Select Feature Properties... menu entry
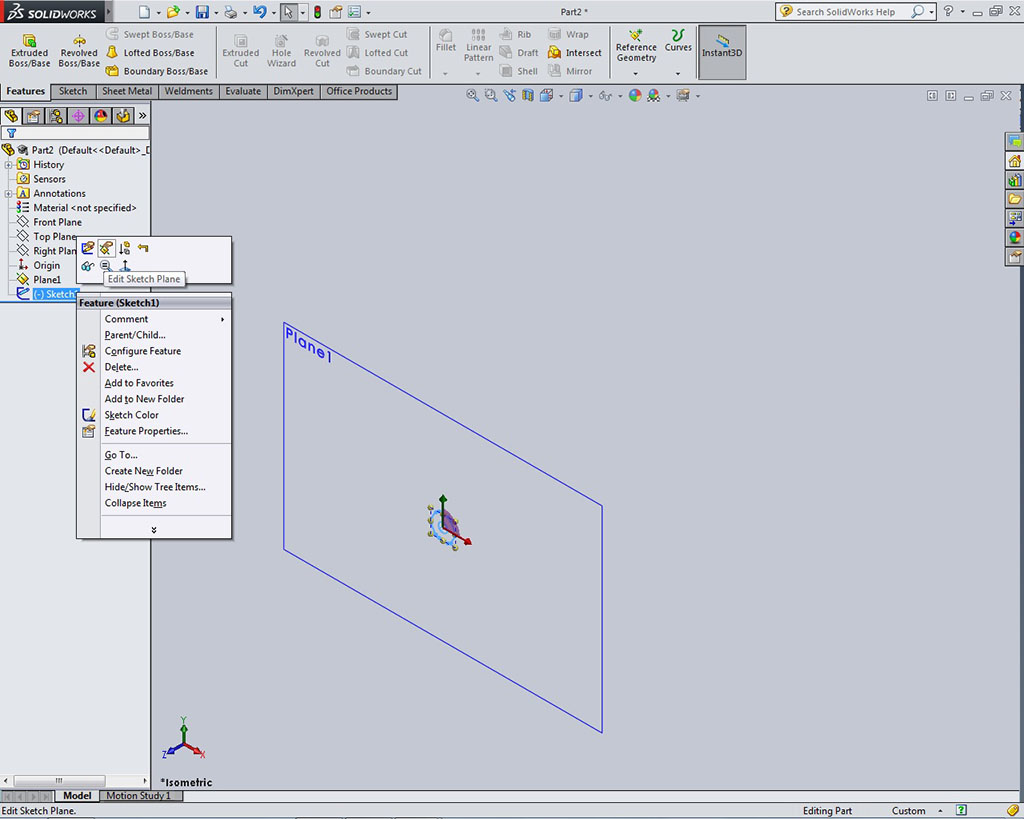1024x819 pixels. pyautogui.click(x=146, y=431)
